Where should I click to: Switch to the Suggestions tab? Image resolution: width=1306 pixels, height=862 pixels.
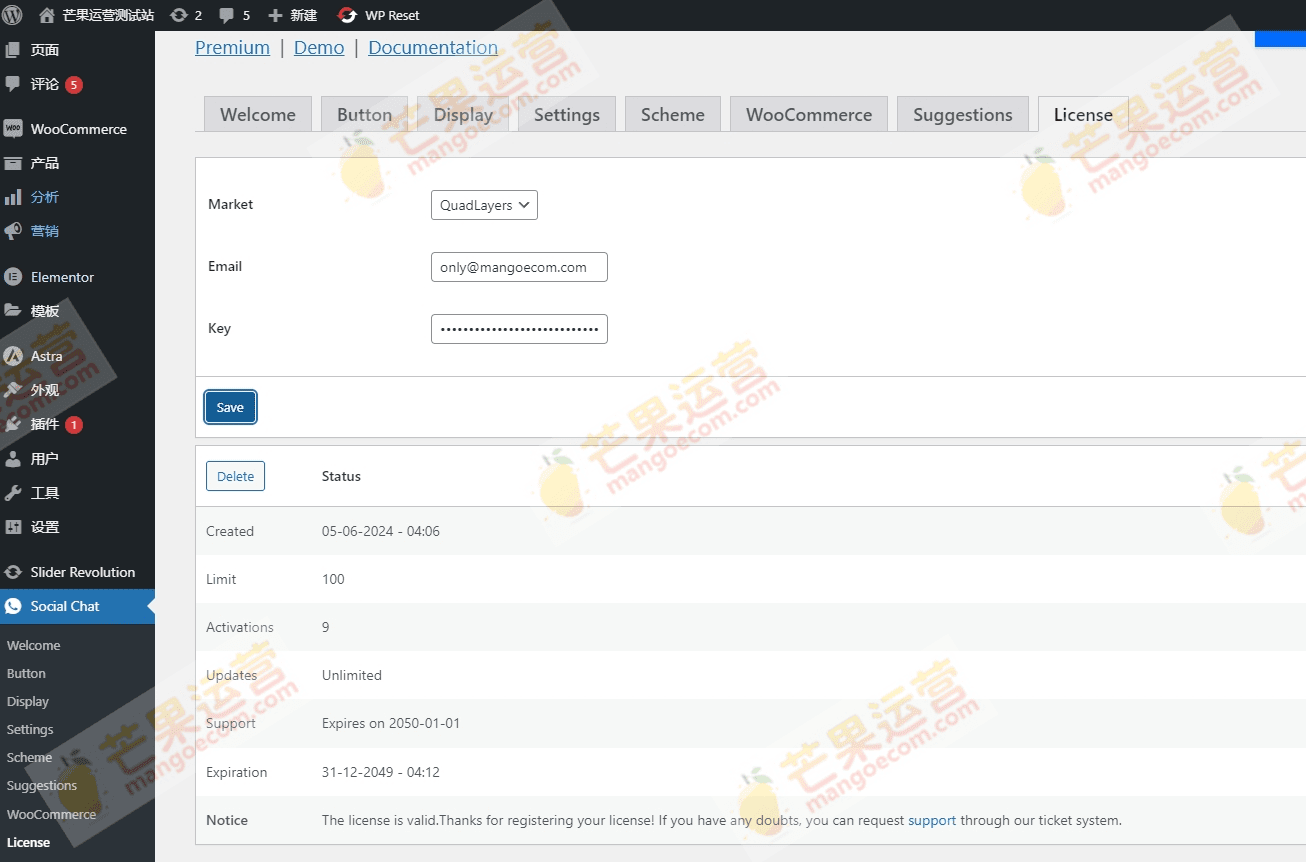click(963, 114)
